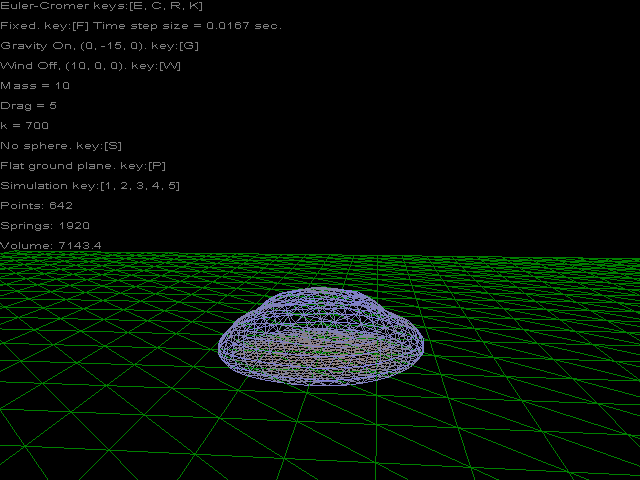Click the Mass = 10 value
This screenshot has width=640, height=480.
(x=35, y=86)
